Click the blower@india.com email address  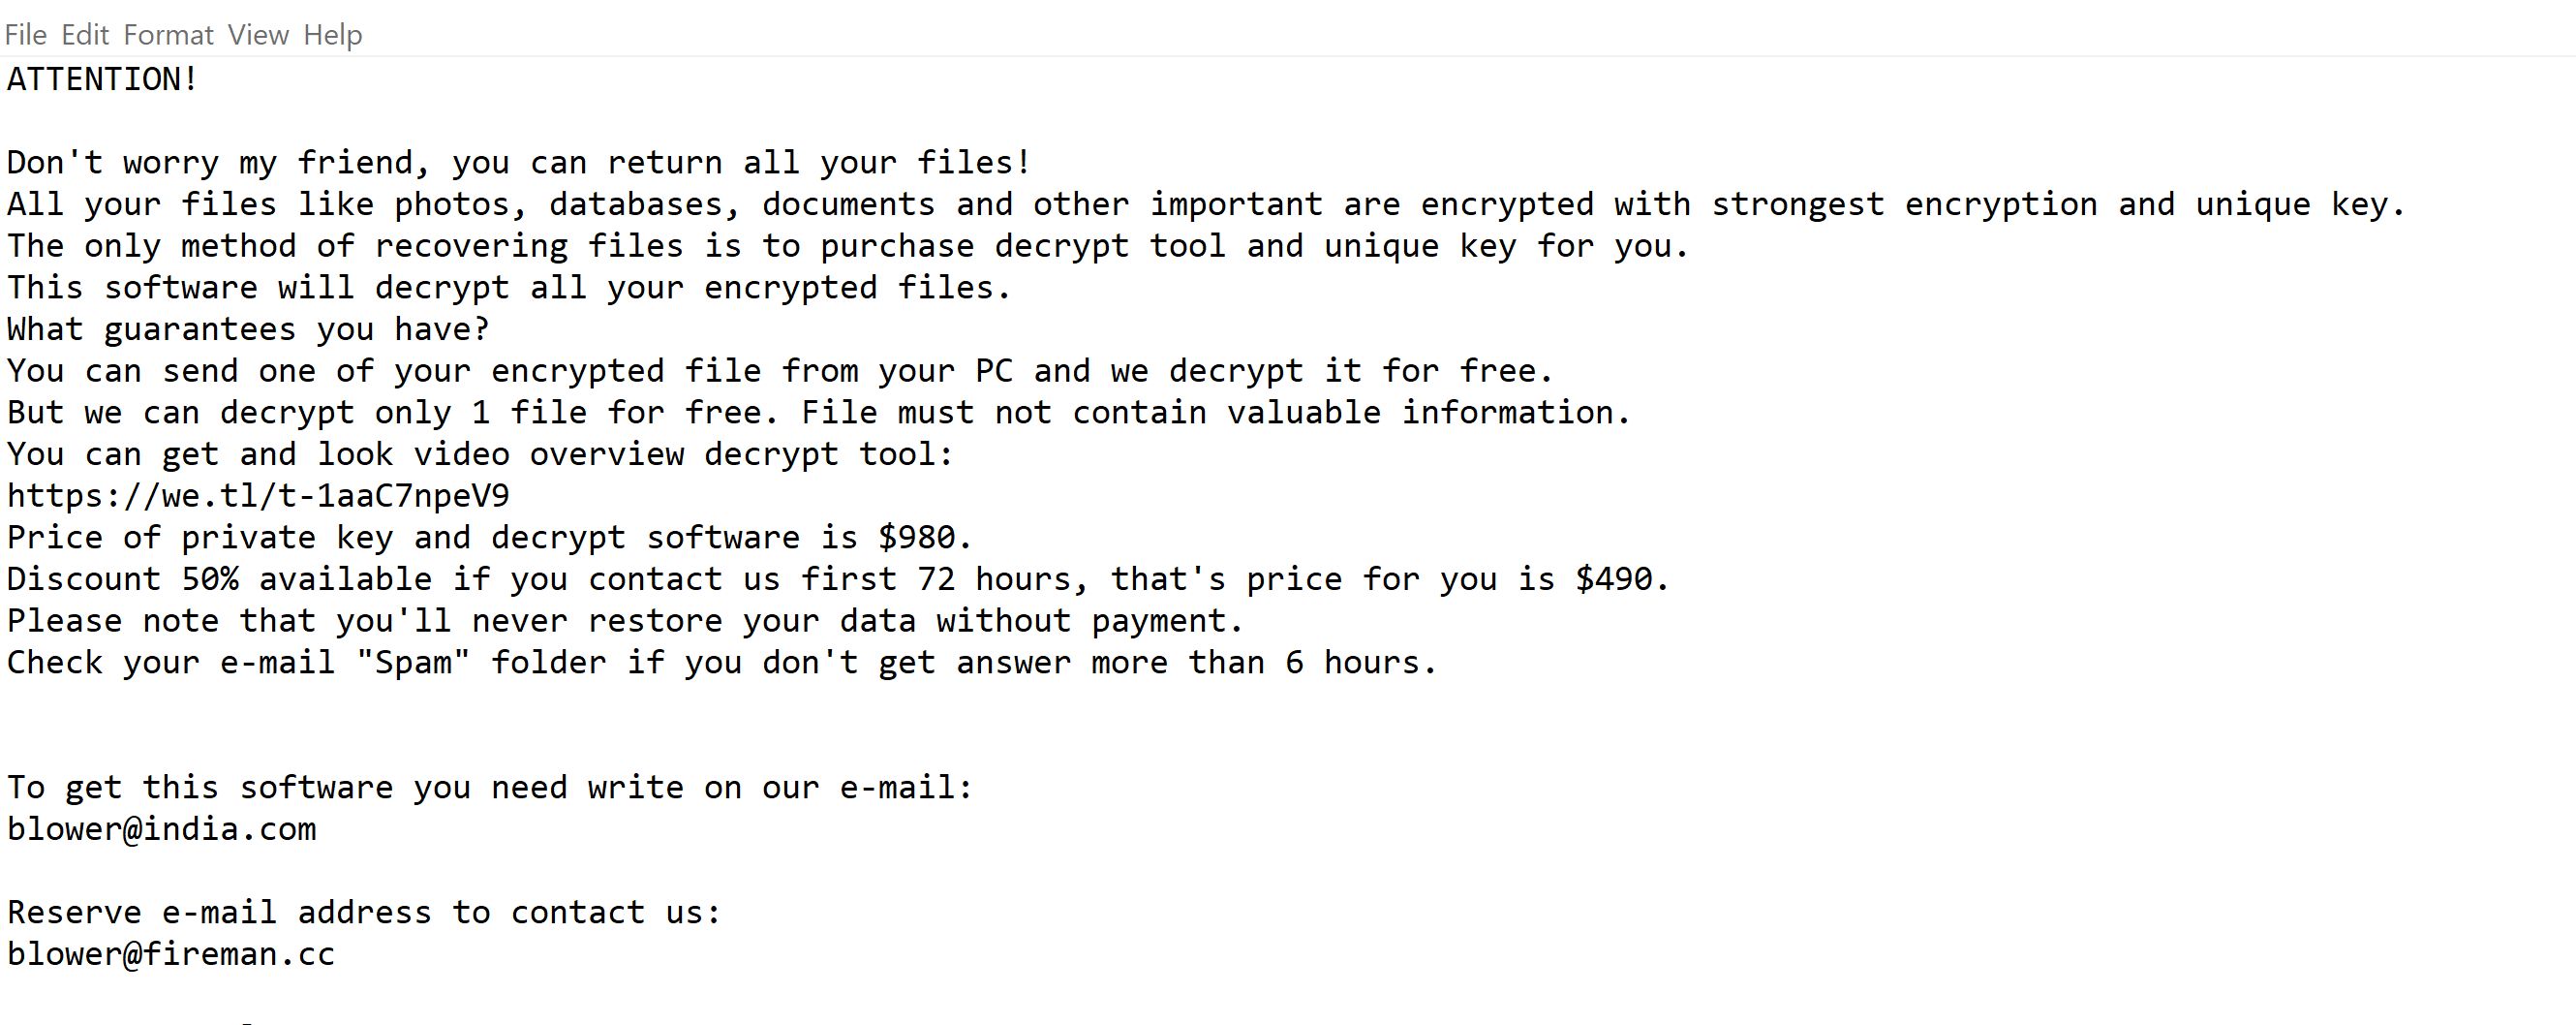pyautogui.click(x=161, y=829)
